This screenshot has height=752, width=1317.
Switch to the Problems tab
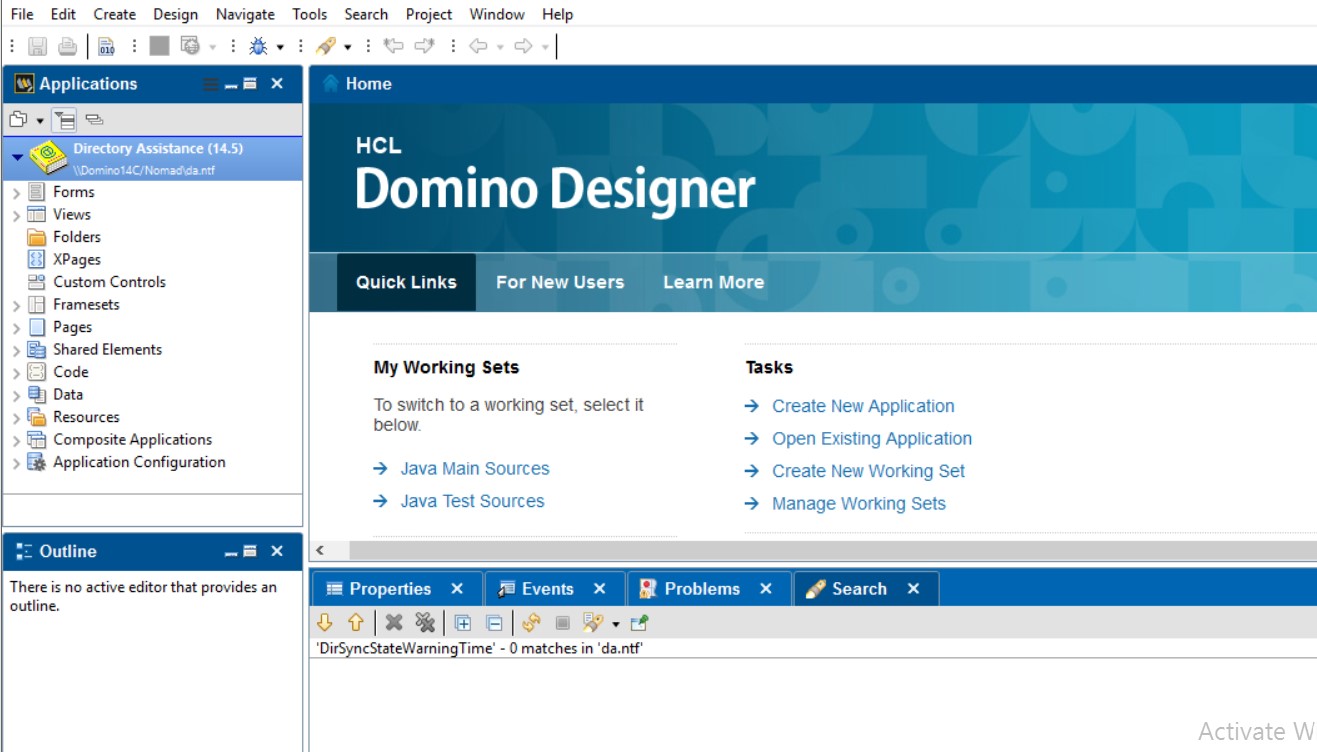(701, 589)
